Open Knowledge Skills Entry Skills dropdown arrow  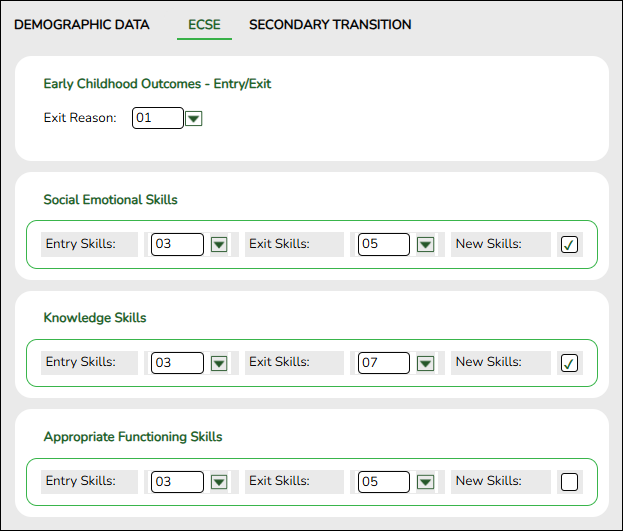pos(219,363)
